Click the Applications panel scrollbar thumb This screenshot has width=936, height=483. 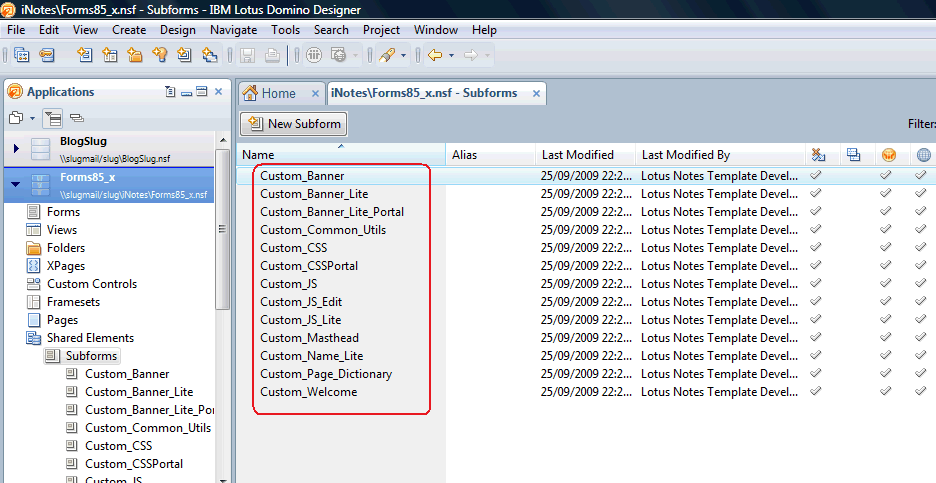(x=222, y=229)
